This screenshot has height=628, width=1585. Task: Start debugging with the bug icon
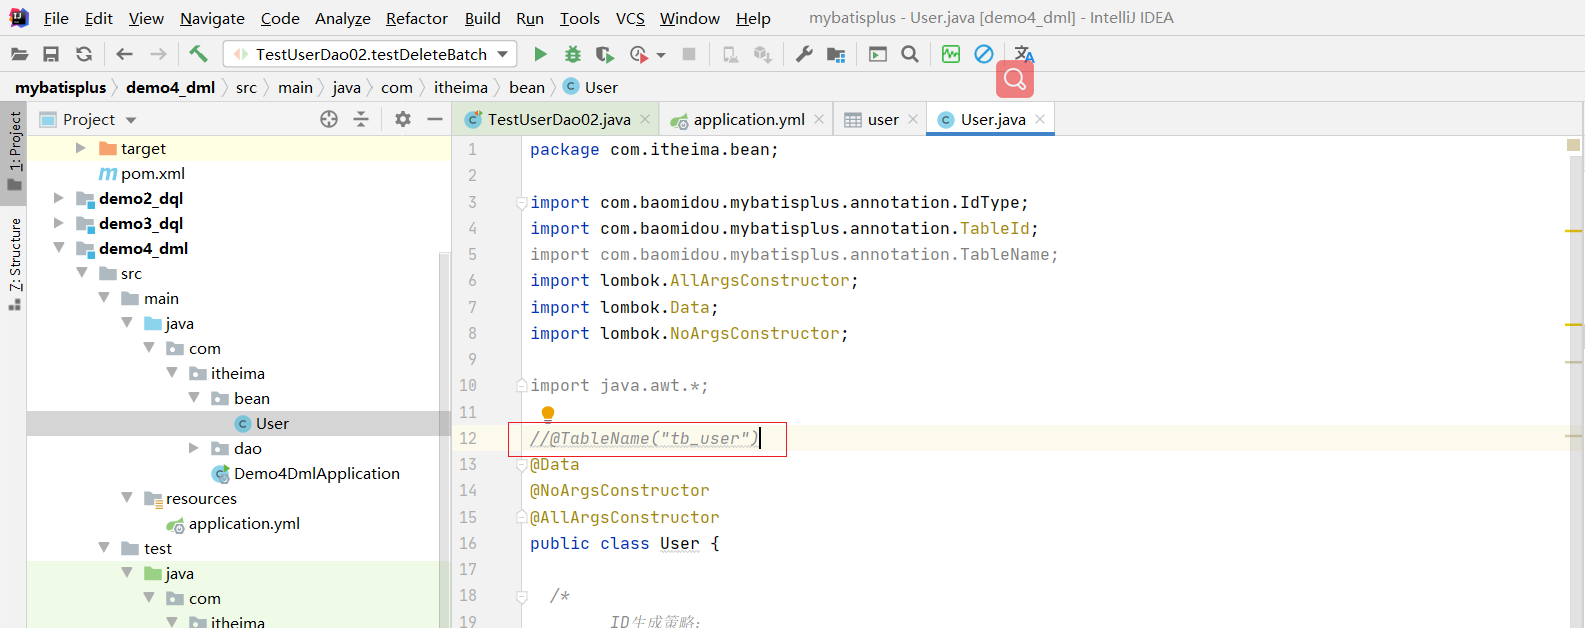pos(573,54)
